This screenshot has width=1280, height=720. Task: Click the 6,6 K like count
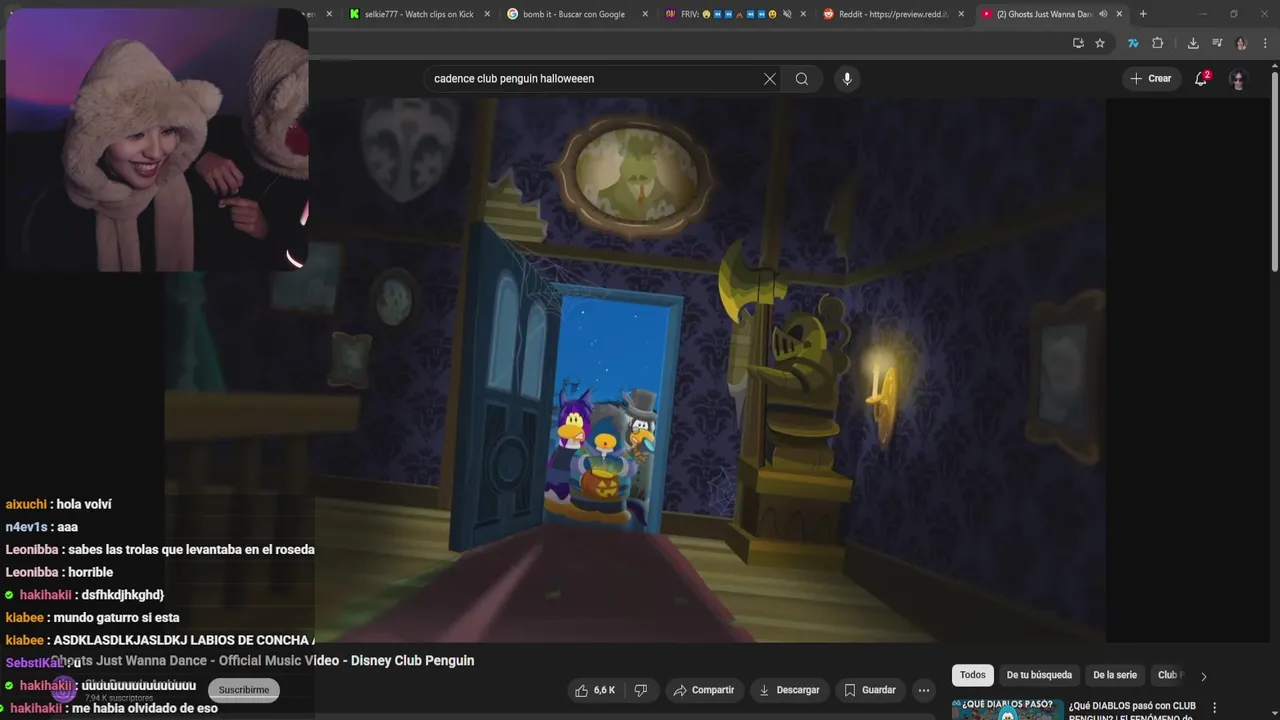pos(604,690)
